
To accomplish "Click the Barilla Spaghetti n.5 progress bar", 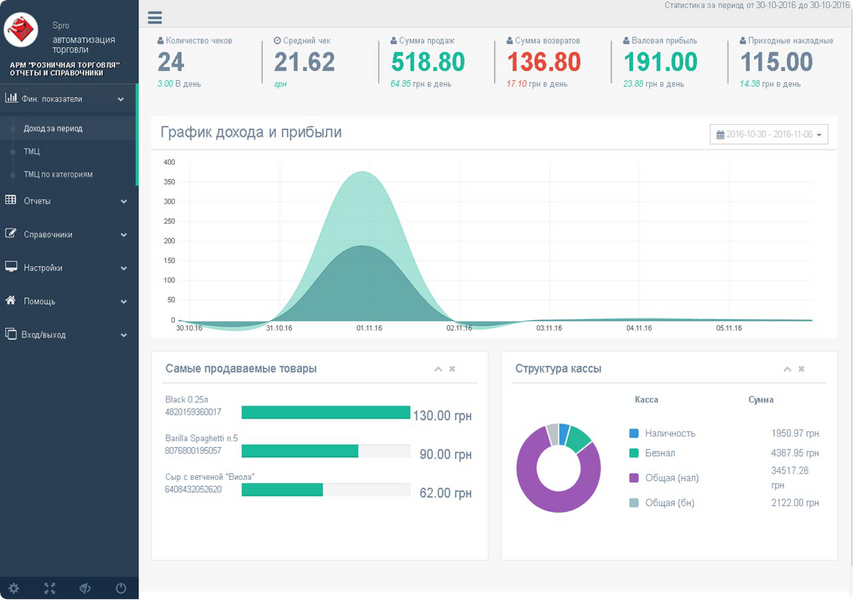I will click(326, 451).
